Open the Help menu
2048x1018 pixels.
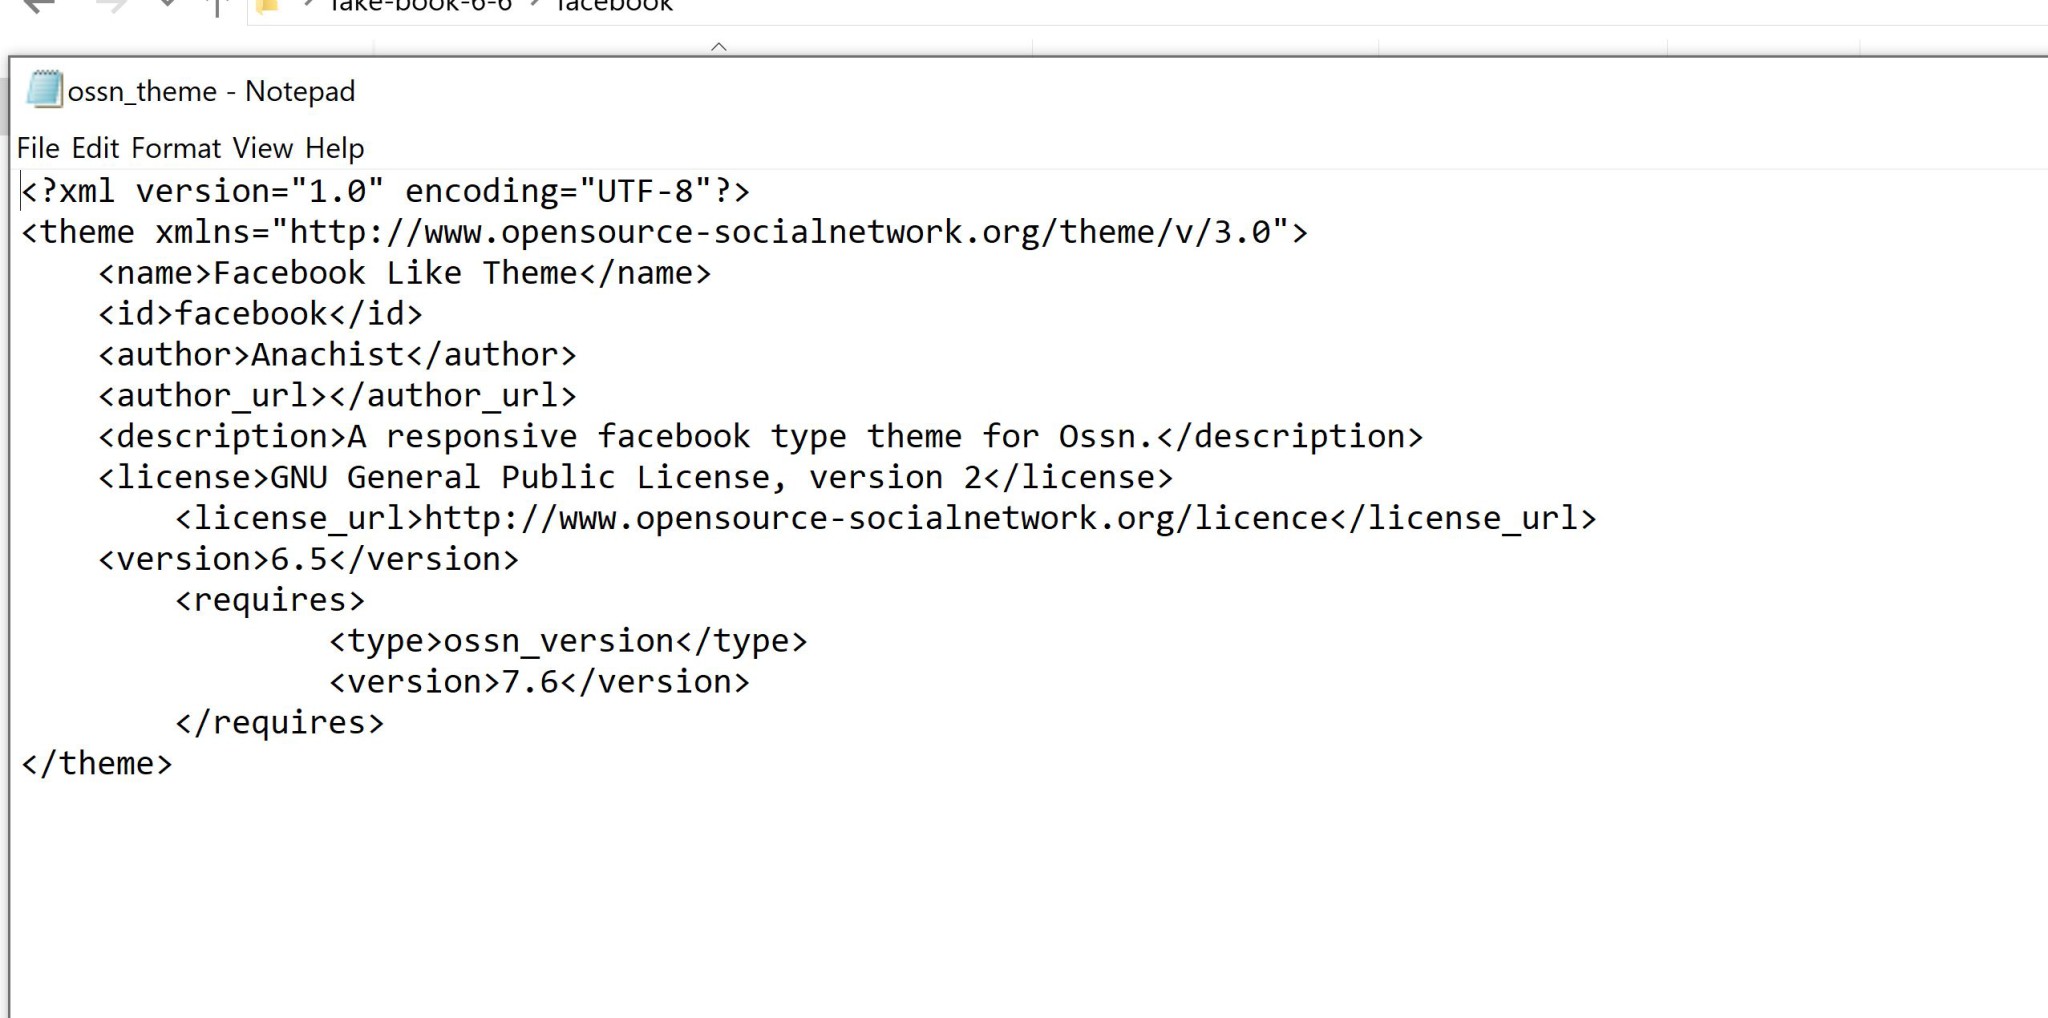334,148
